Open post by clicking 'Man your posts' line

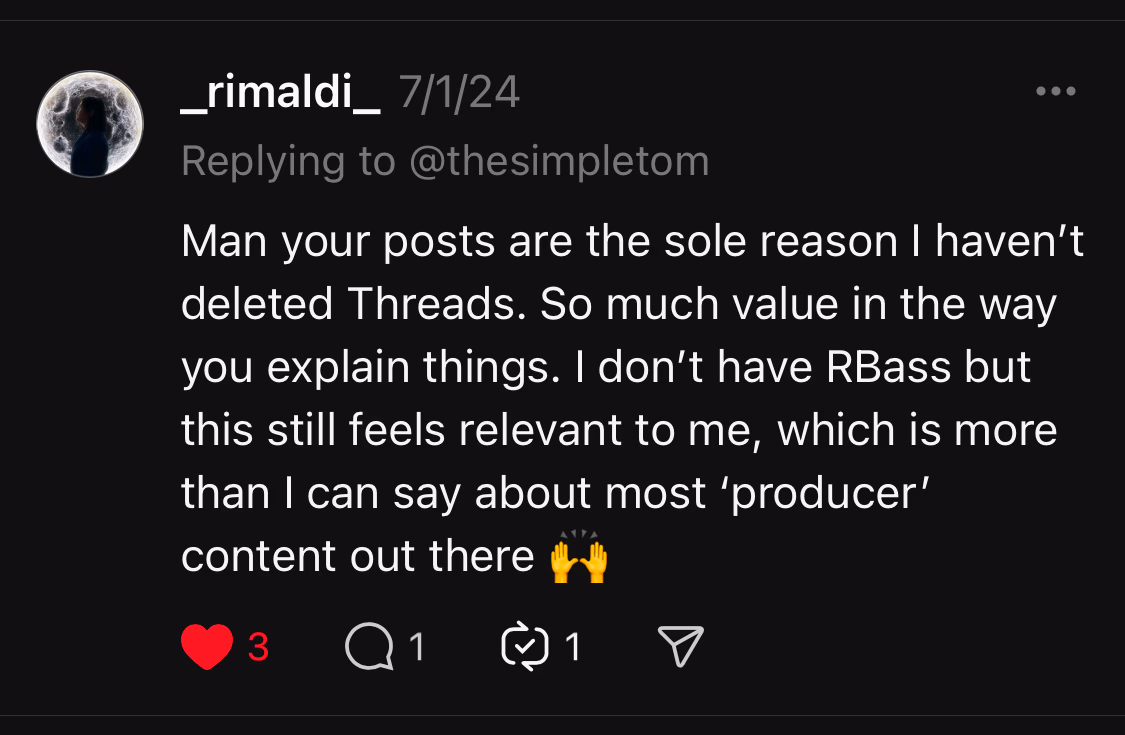click(630, 243)
